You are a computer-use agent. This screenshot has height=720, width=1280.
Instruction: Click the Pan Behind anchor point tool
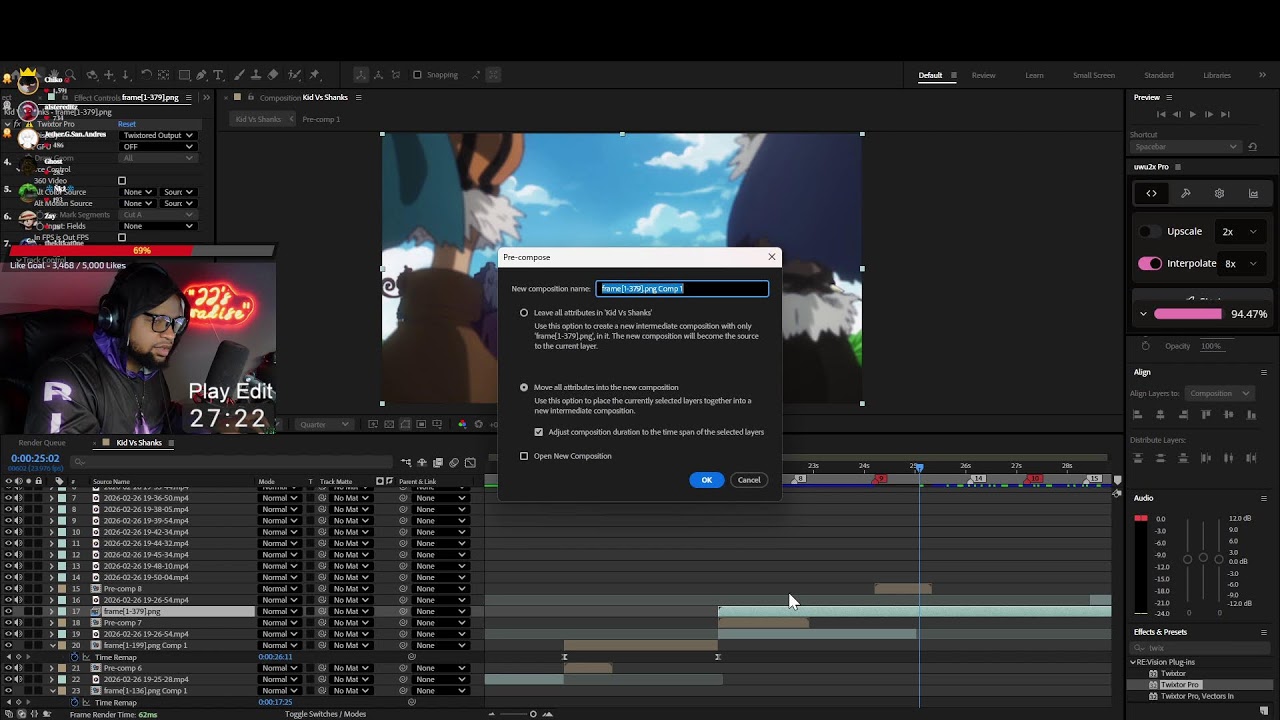click(x=163, y=75)
